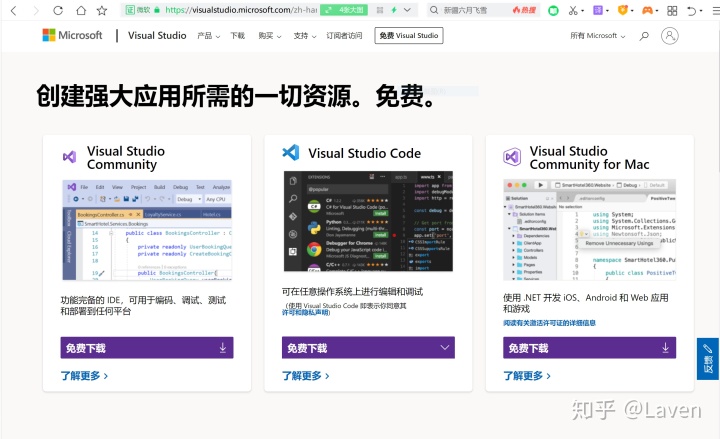Screen dimensions: 720x439
Task: Click the Visual Studio Code card title
Action: [364, 153]
